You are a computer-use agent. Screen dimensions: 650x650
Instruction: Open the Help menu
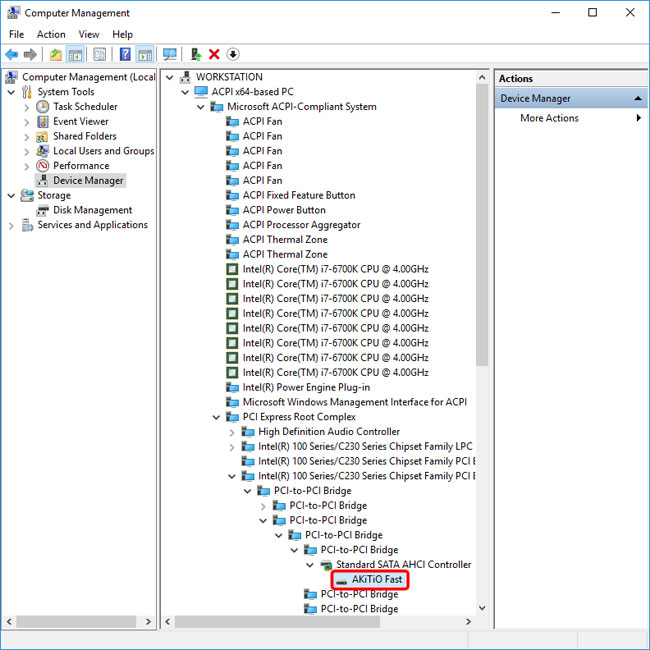(122, 34)
